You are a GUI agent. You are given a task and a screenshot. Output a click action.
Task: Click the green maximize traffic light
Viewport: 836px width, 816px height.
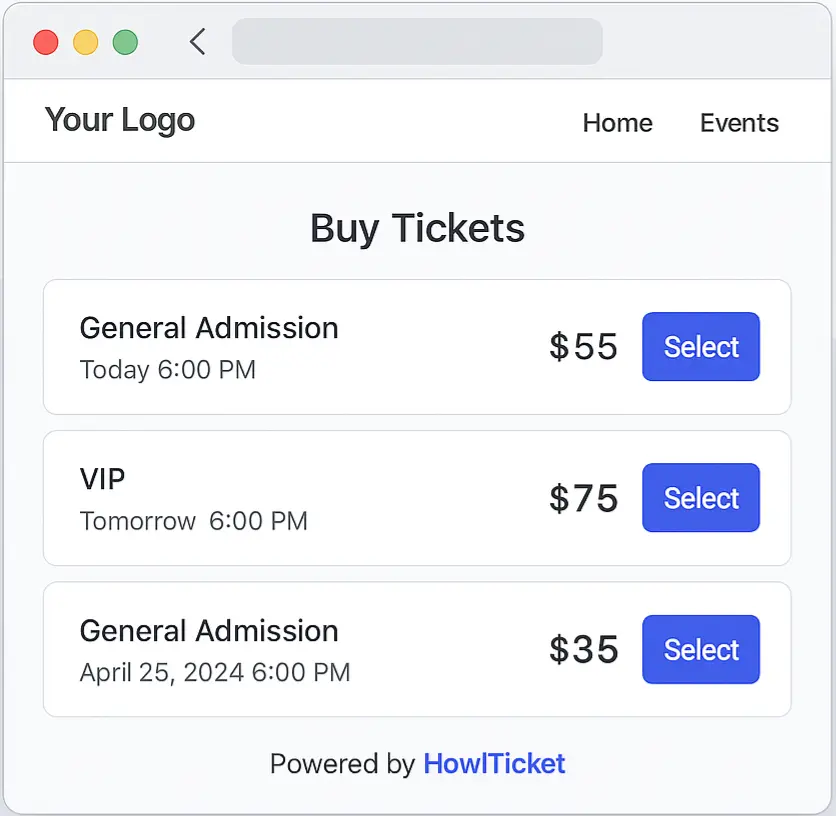(x=126, y=42)
